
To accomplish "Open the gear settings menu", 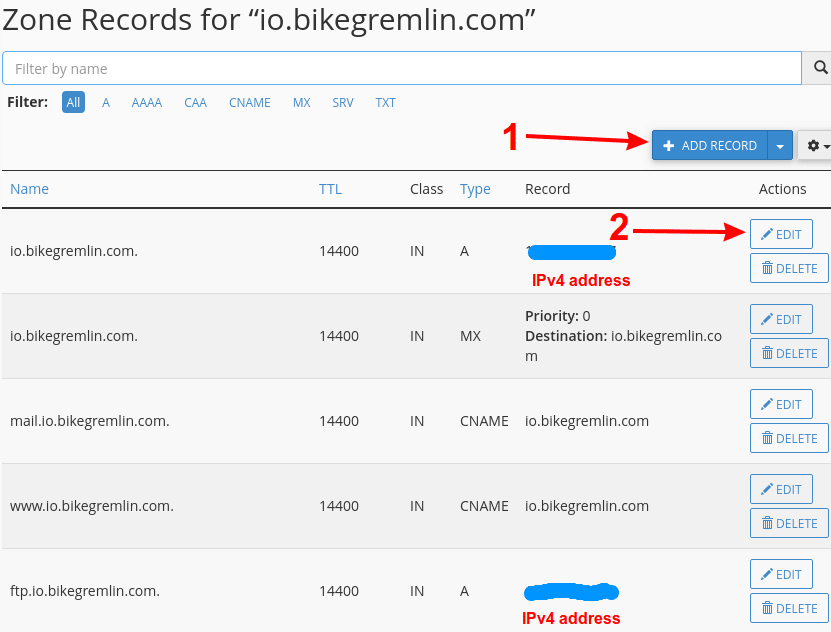I will click(816, 145).
